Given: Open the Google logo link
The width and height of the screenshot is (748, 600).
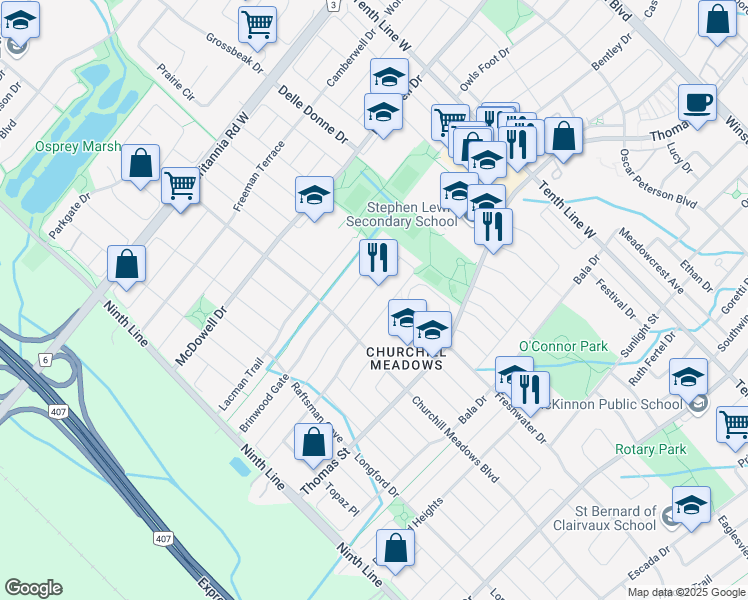Looking at the screenshot, I should (x=33, y=588).
